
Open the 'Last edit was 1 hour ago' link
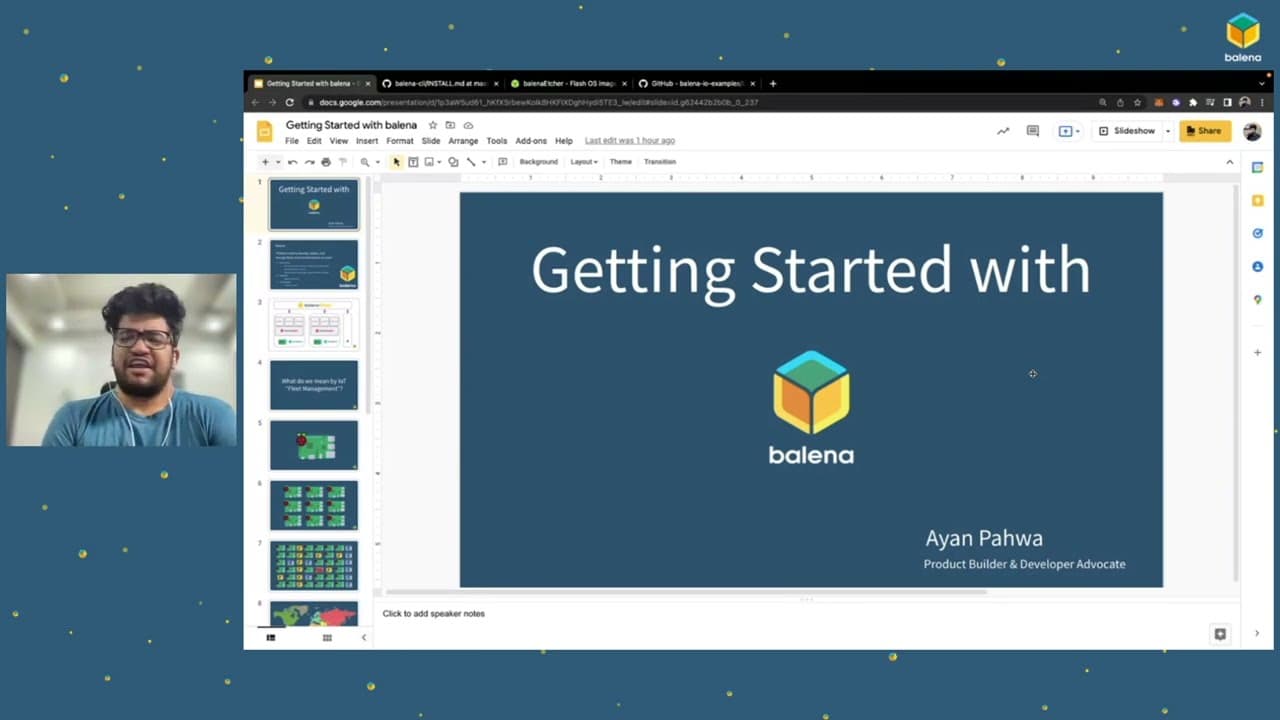point(630,141)
